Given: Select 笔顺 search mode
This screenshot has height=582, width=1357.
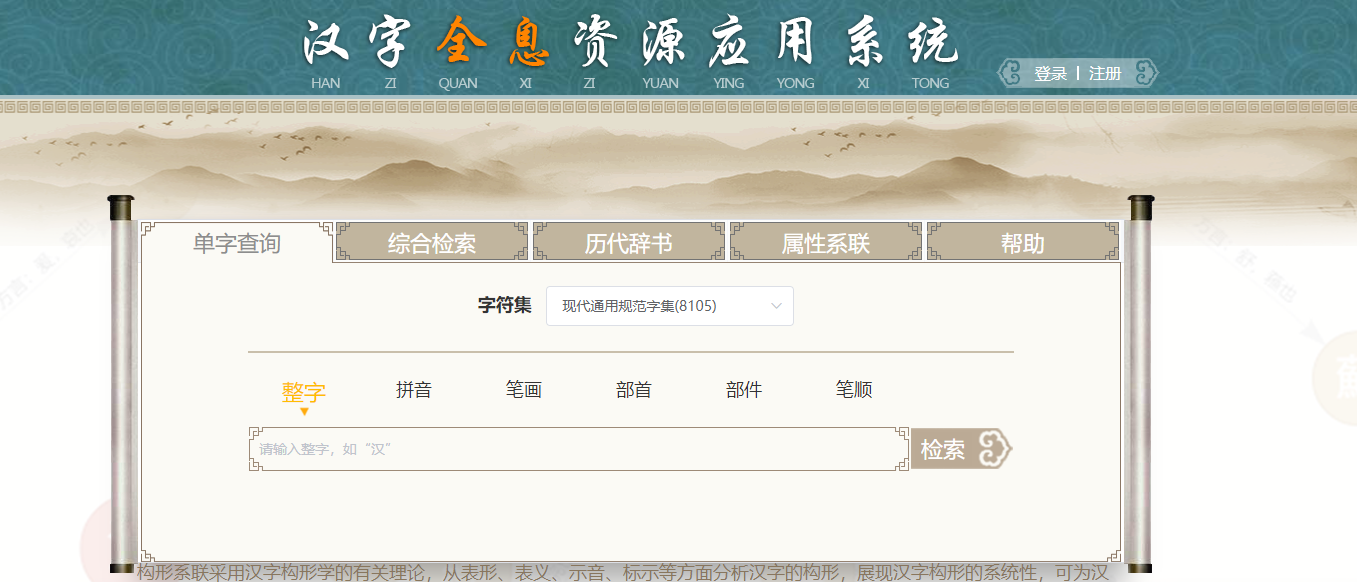Looking at the screenshot, I should (854, 390).
